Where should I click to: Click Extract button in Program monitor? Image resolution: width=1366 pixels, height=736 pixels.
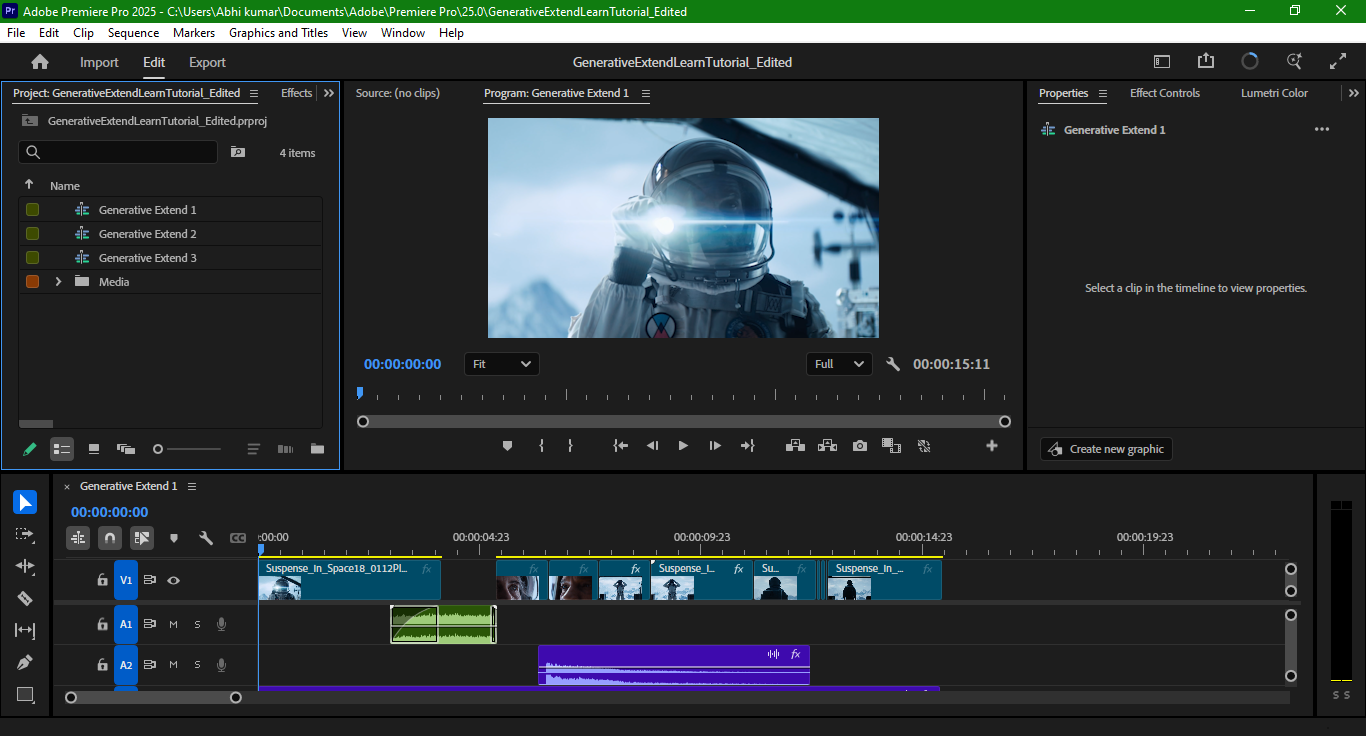(x=827, y=446)
